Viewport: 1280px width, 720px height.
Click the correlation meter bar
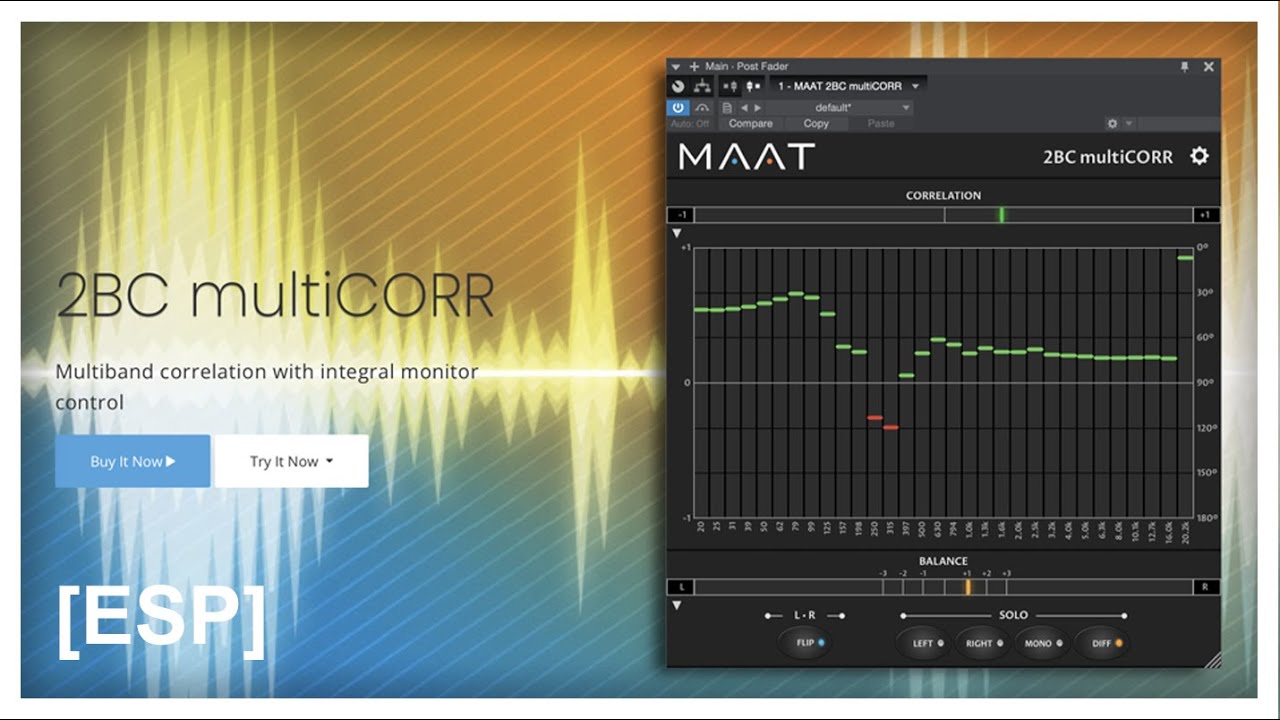(943, 215)
